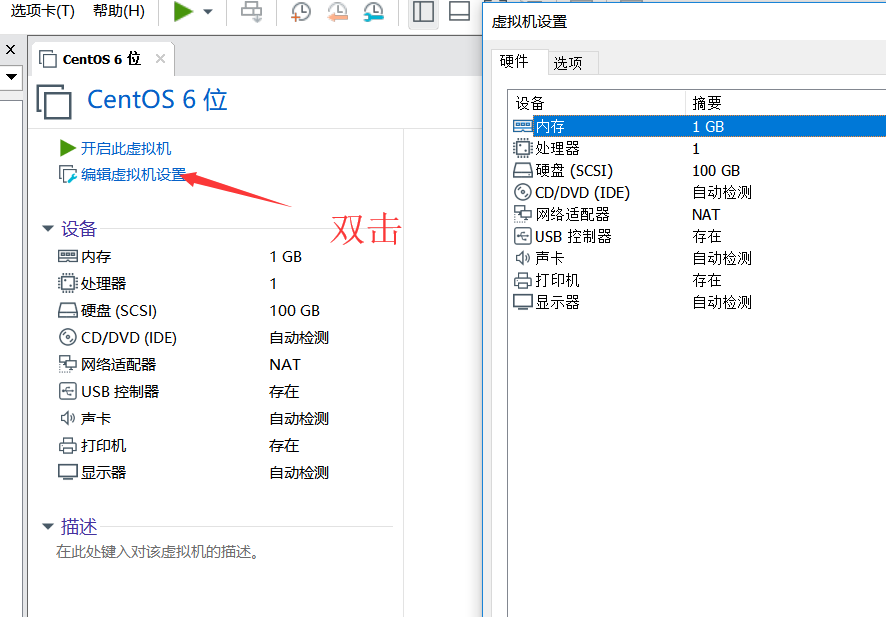Click the large CentOS VM icon beside title
The width and height of the screenshot is (886, 617).
[54, 102]
